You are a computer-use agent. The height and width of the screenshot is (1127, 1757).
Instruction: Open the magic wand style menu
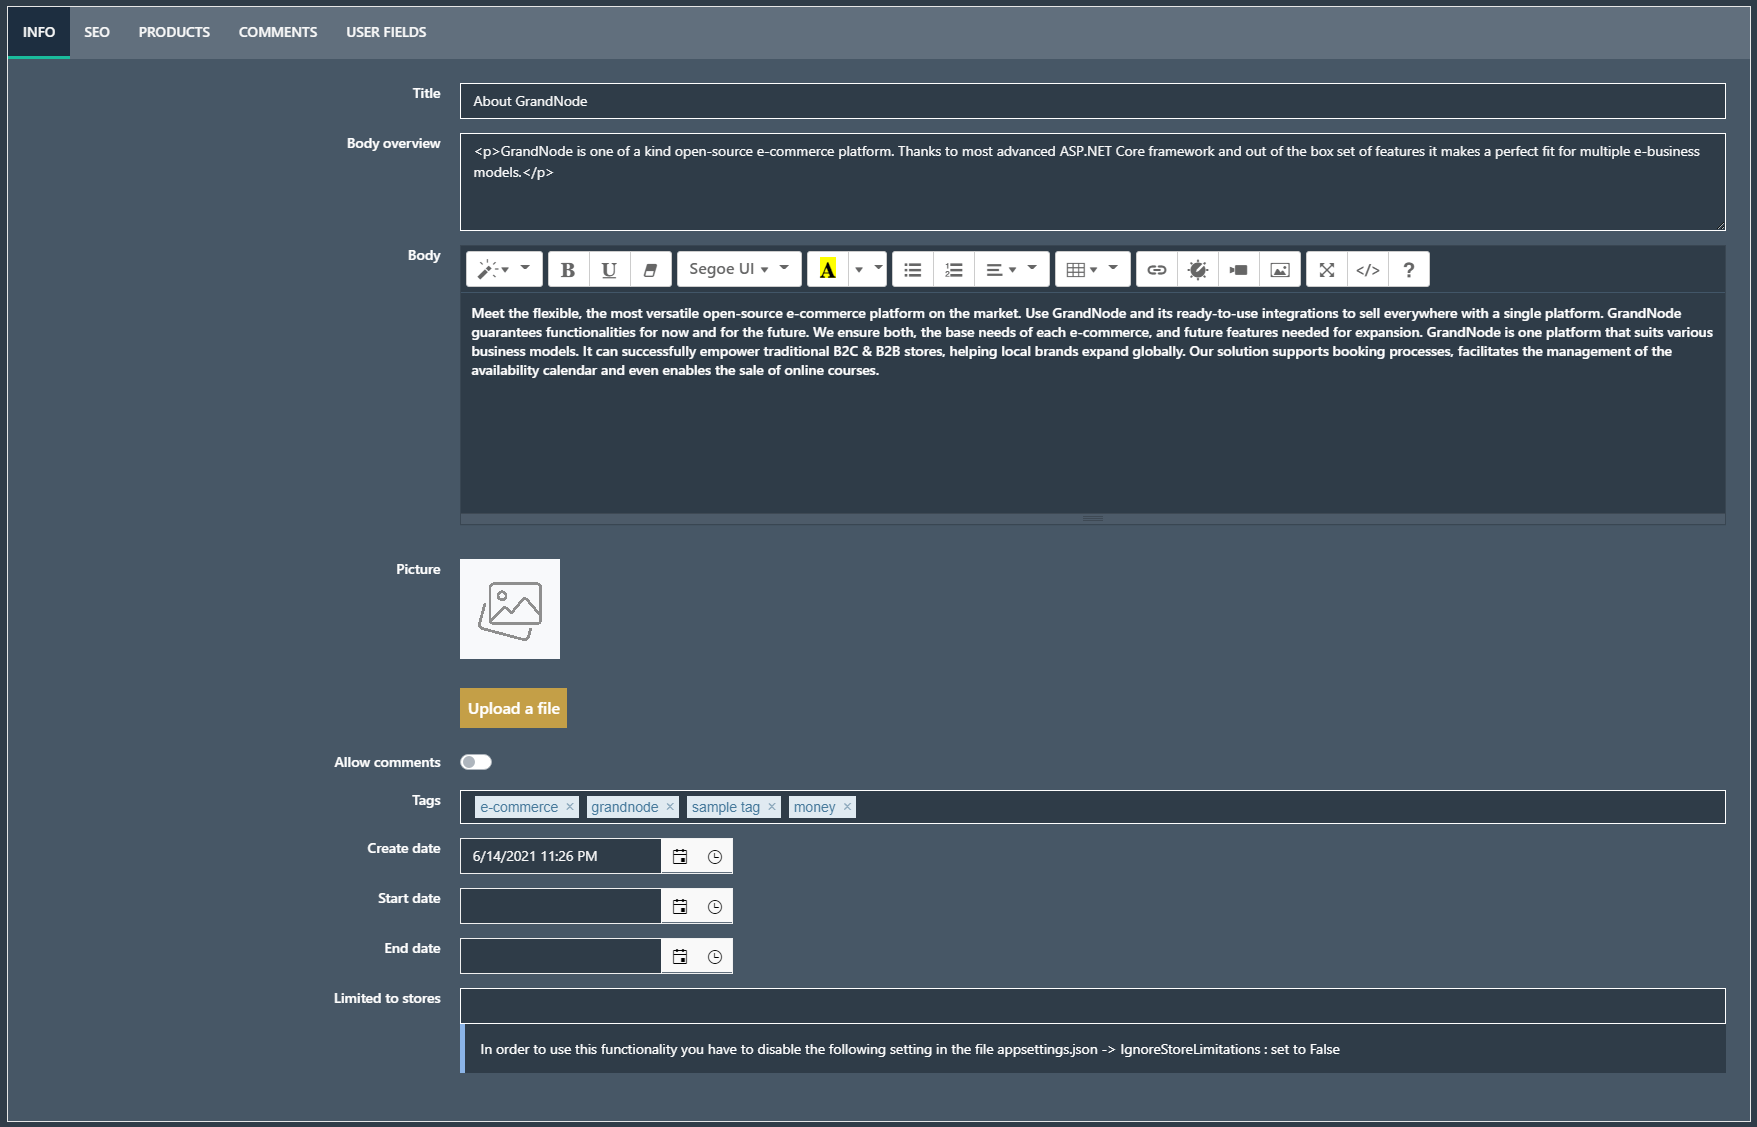tap(504, 269)
